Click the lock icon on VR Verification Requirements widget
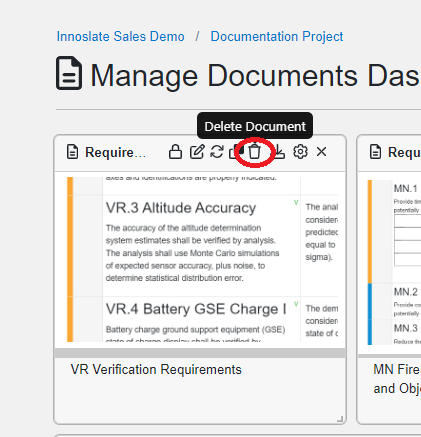Screen dimensions: 421x437 pyautogui.click(x=175, y=152)
